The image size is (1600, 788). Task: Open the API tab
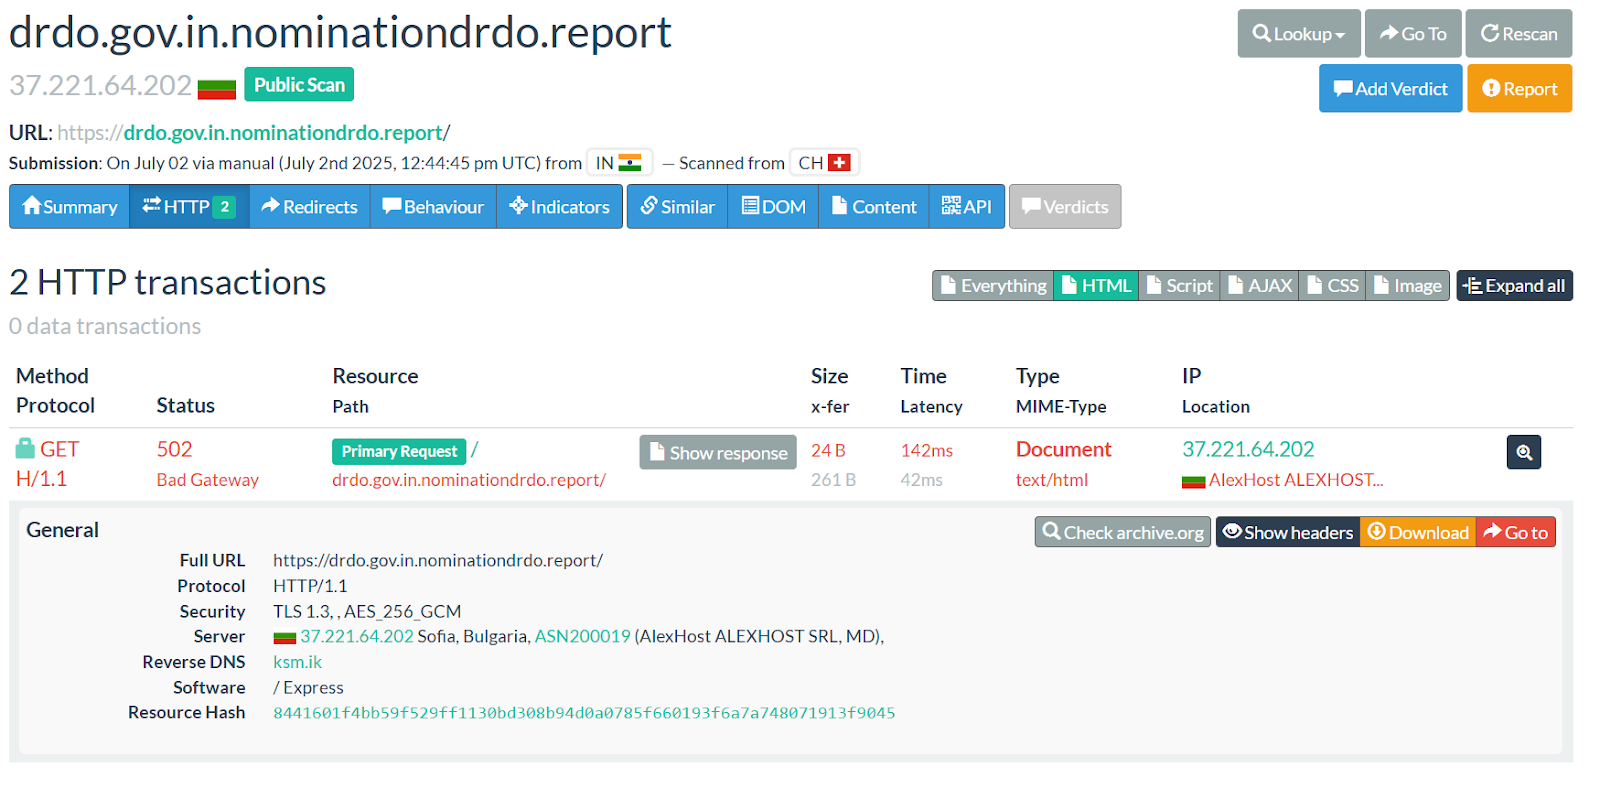point(967,207)
